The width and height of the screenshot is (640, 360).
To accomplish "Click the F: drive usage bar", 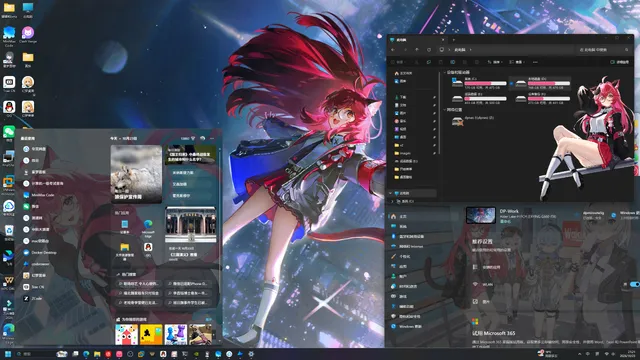I will (x=549, y=98).
